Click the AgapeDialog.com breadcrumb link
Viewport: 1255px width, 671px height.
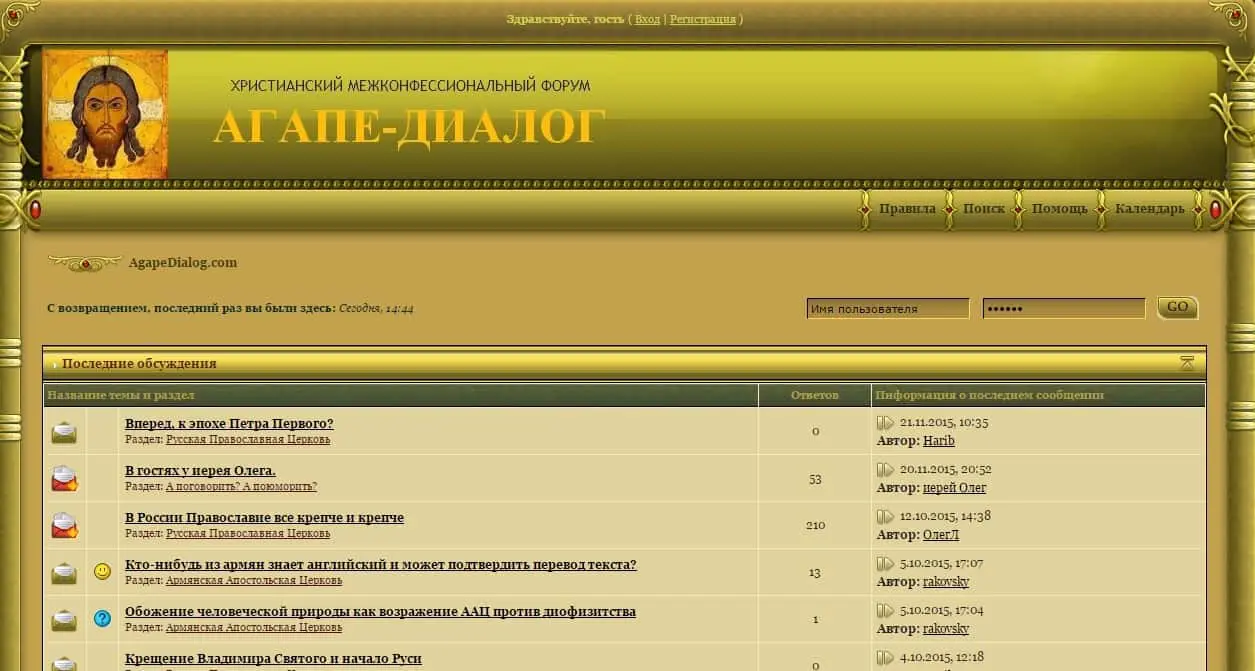pyautogui.click(x=183, y=263)
